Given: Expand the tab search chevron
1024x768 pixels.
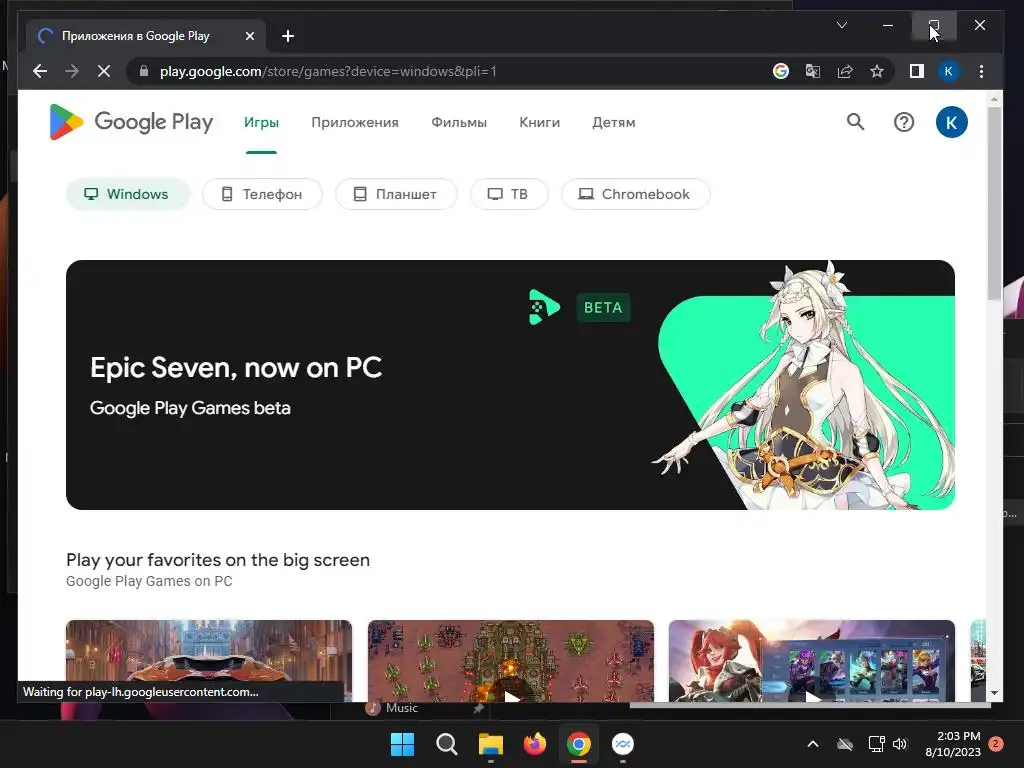Looking at the screenshot, I should coord(842,25).
